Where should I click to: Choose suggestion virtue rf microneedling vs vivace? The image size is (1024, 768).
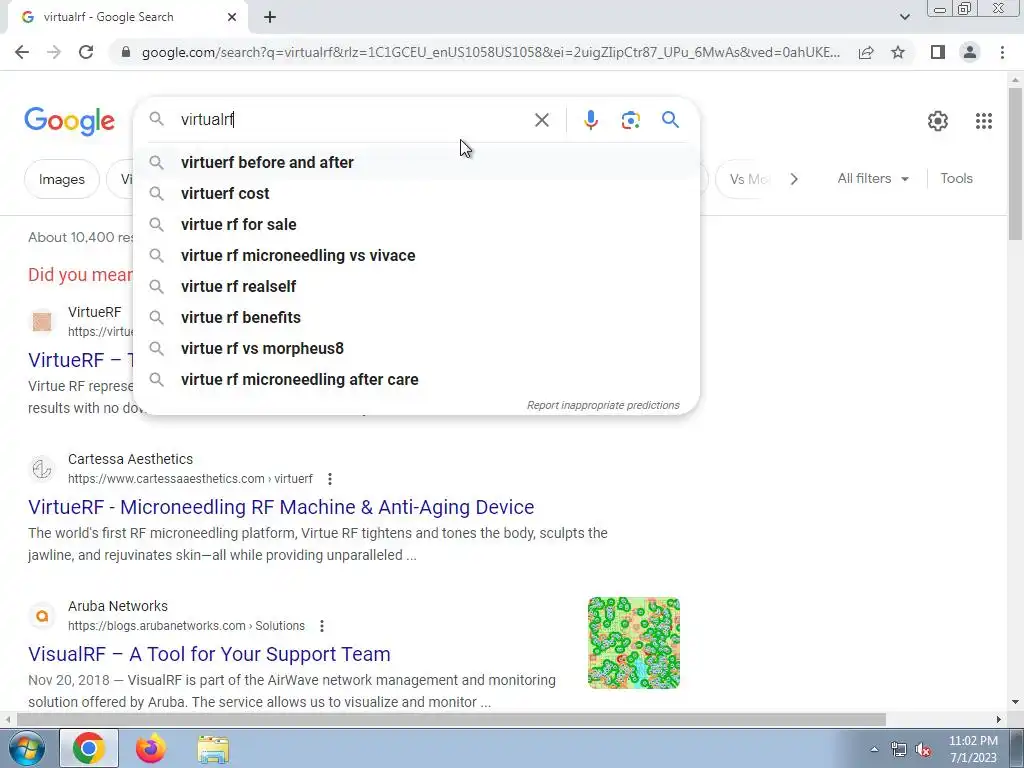point(416,255)
